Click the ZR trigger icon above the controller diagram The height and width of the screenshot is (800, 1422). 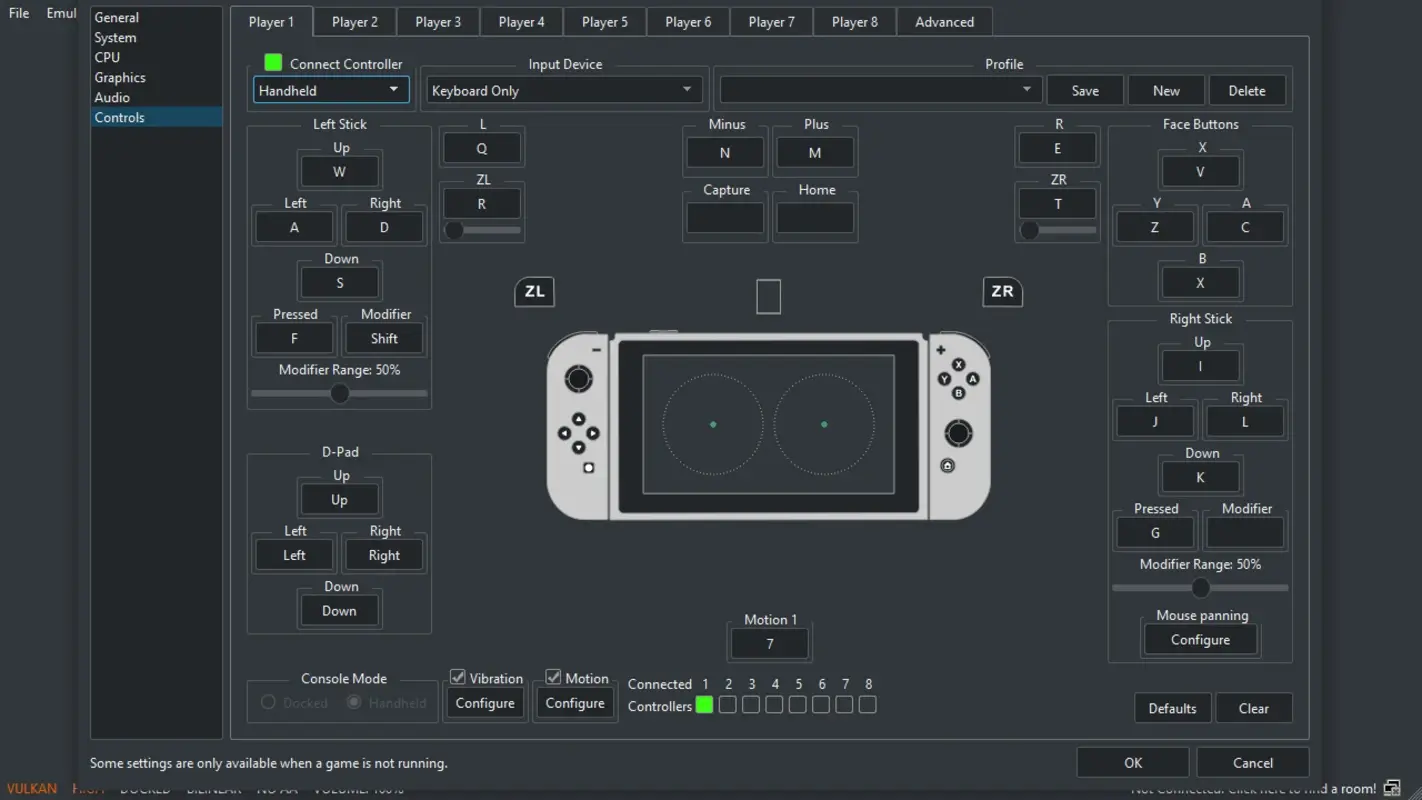pyautogui.click(x=1002, y=292)
